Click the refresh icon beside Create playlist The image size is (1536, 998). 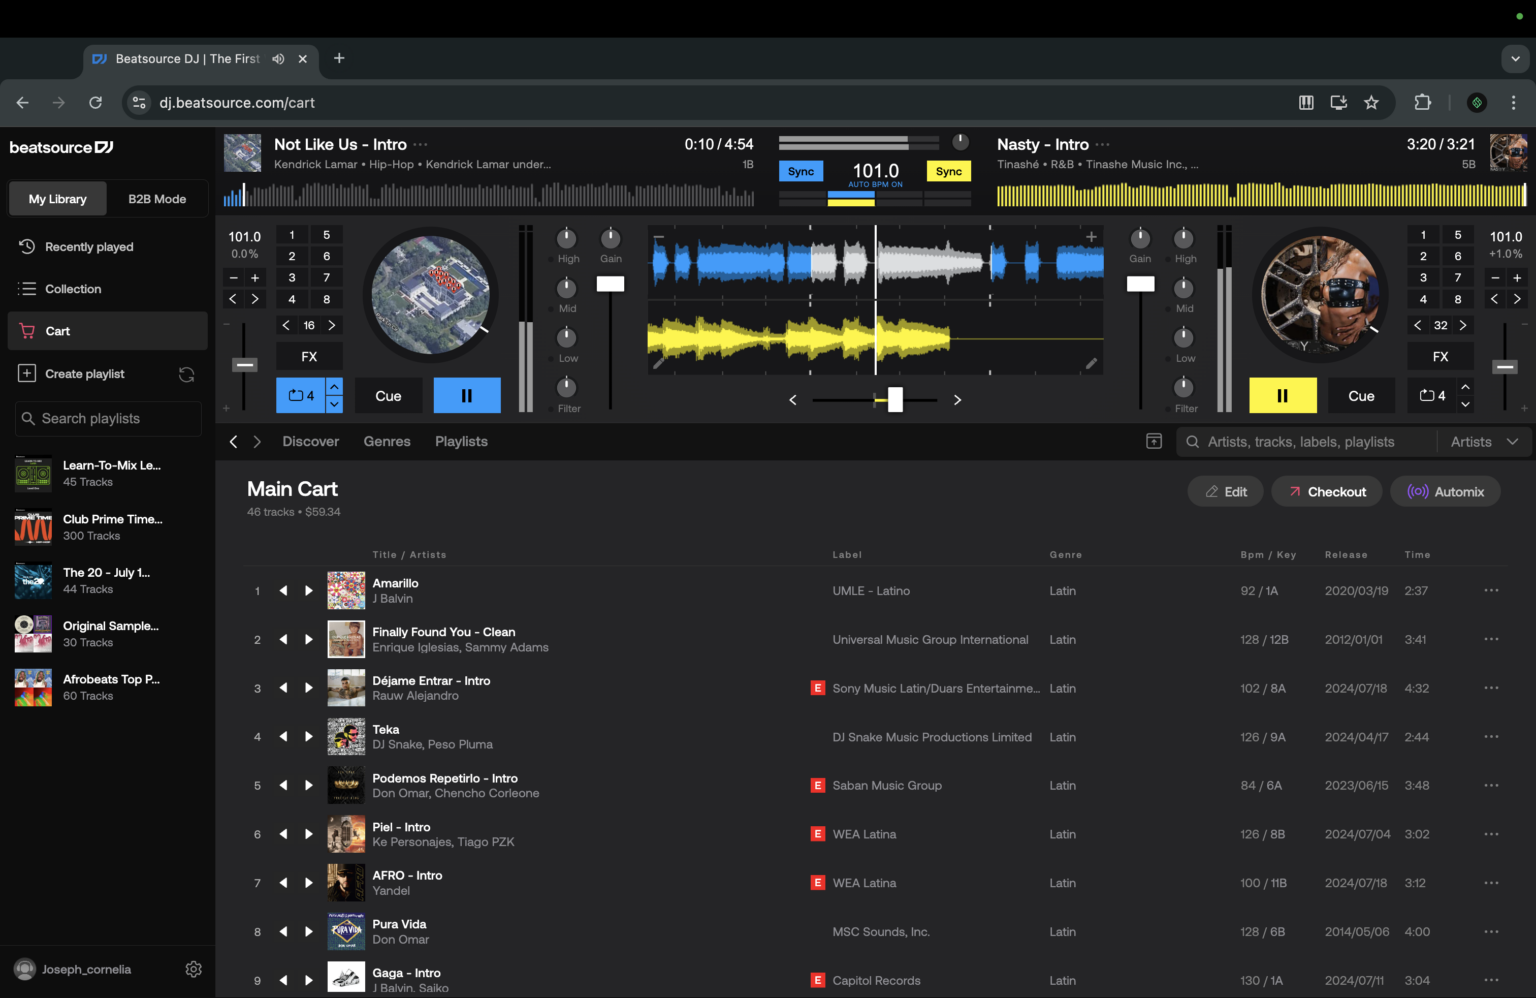click(186, 373)
